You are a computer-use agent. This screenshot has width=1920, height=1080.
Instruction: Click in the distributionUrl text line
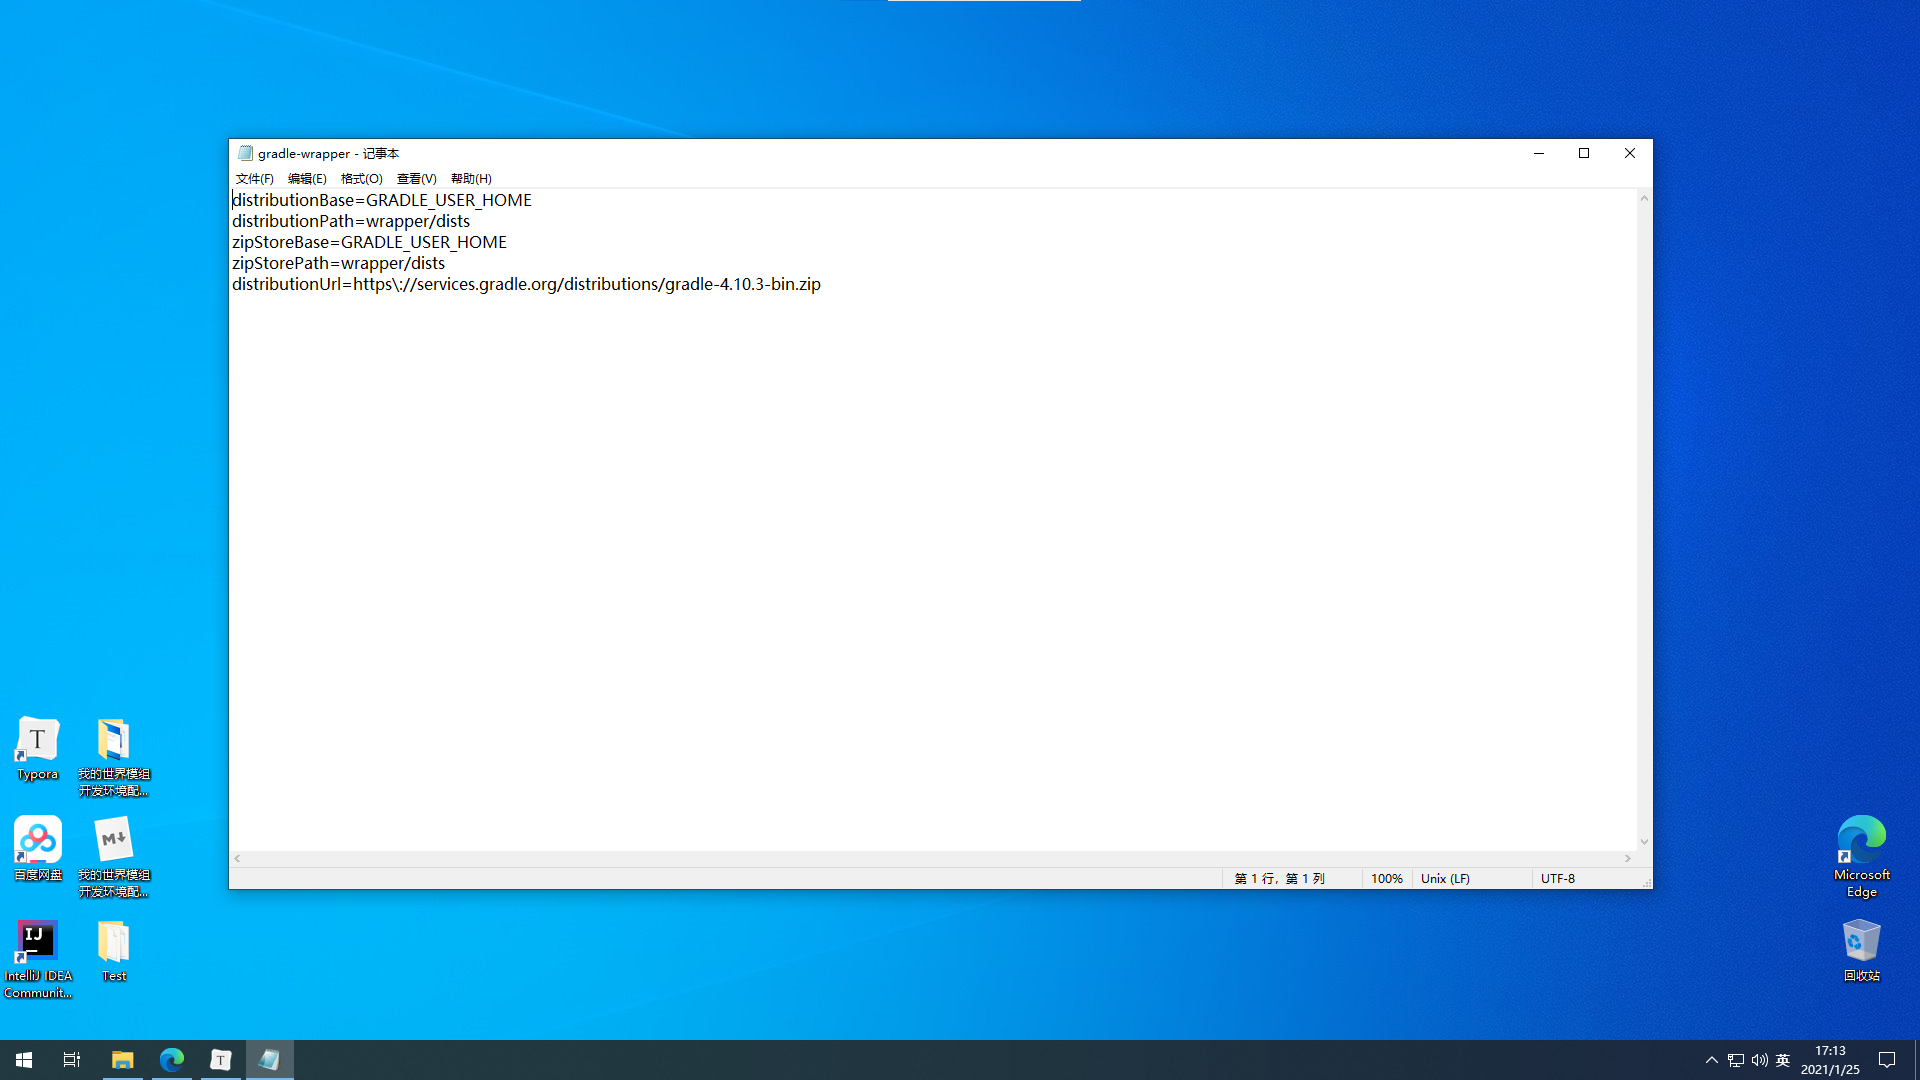click(x=526, y=285)
